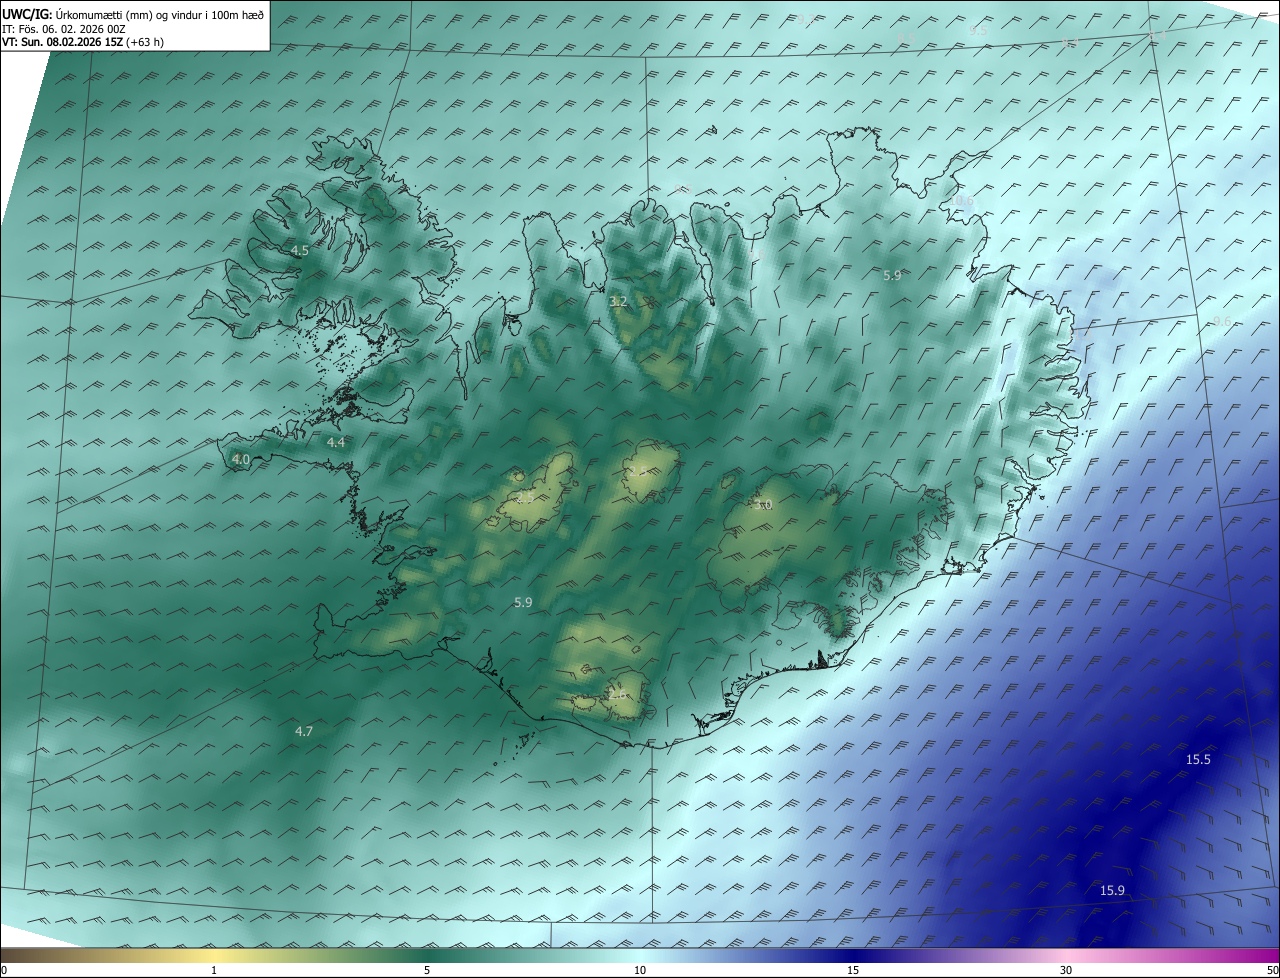Click the 4.5 value over the Westfjords
The image size is (1280, 978).
point(299,250)
